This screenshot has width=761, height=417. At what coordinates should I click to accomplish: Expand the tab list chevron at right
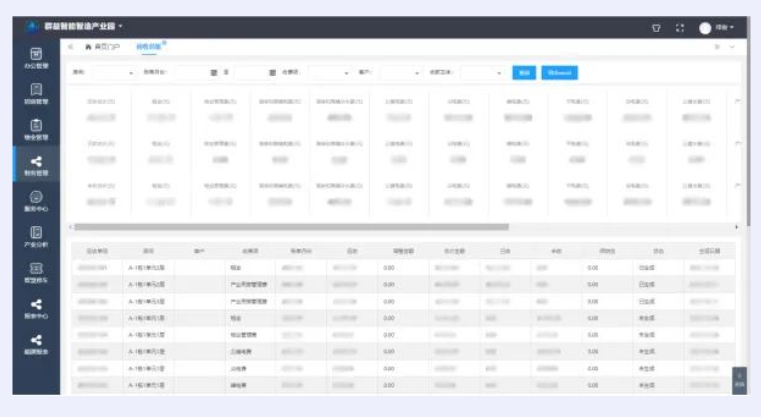tap(732, 47)
